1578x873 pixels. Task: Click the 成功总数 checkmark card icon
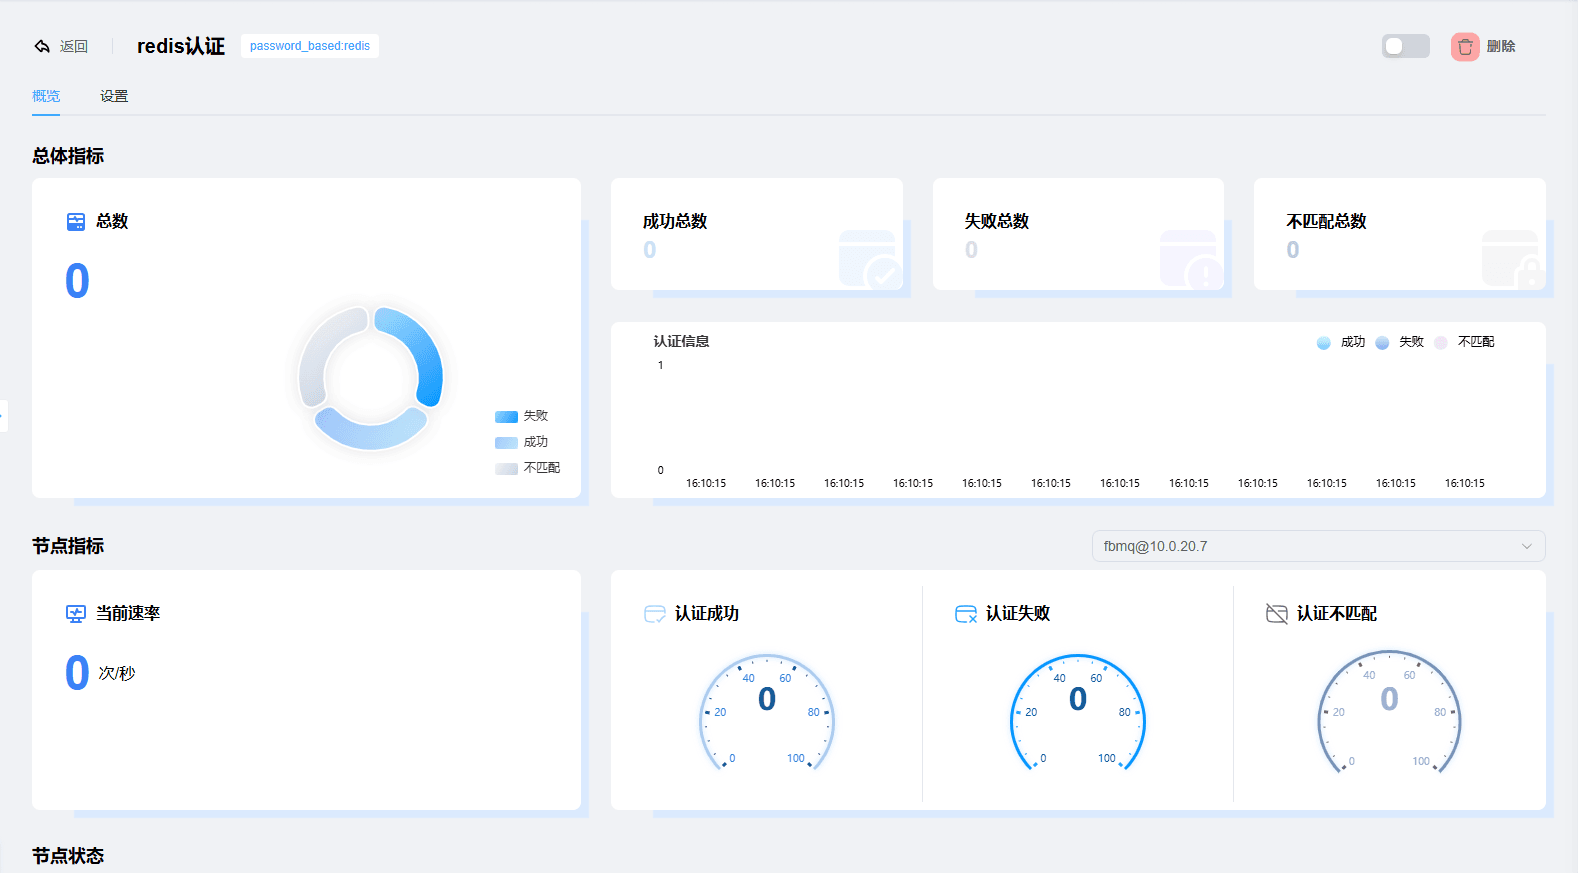(x=869, y=261)
